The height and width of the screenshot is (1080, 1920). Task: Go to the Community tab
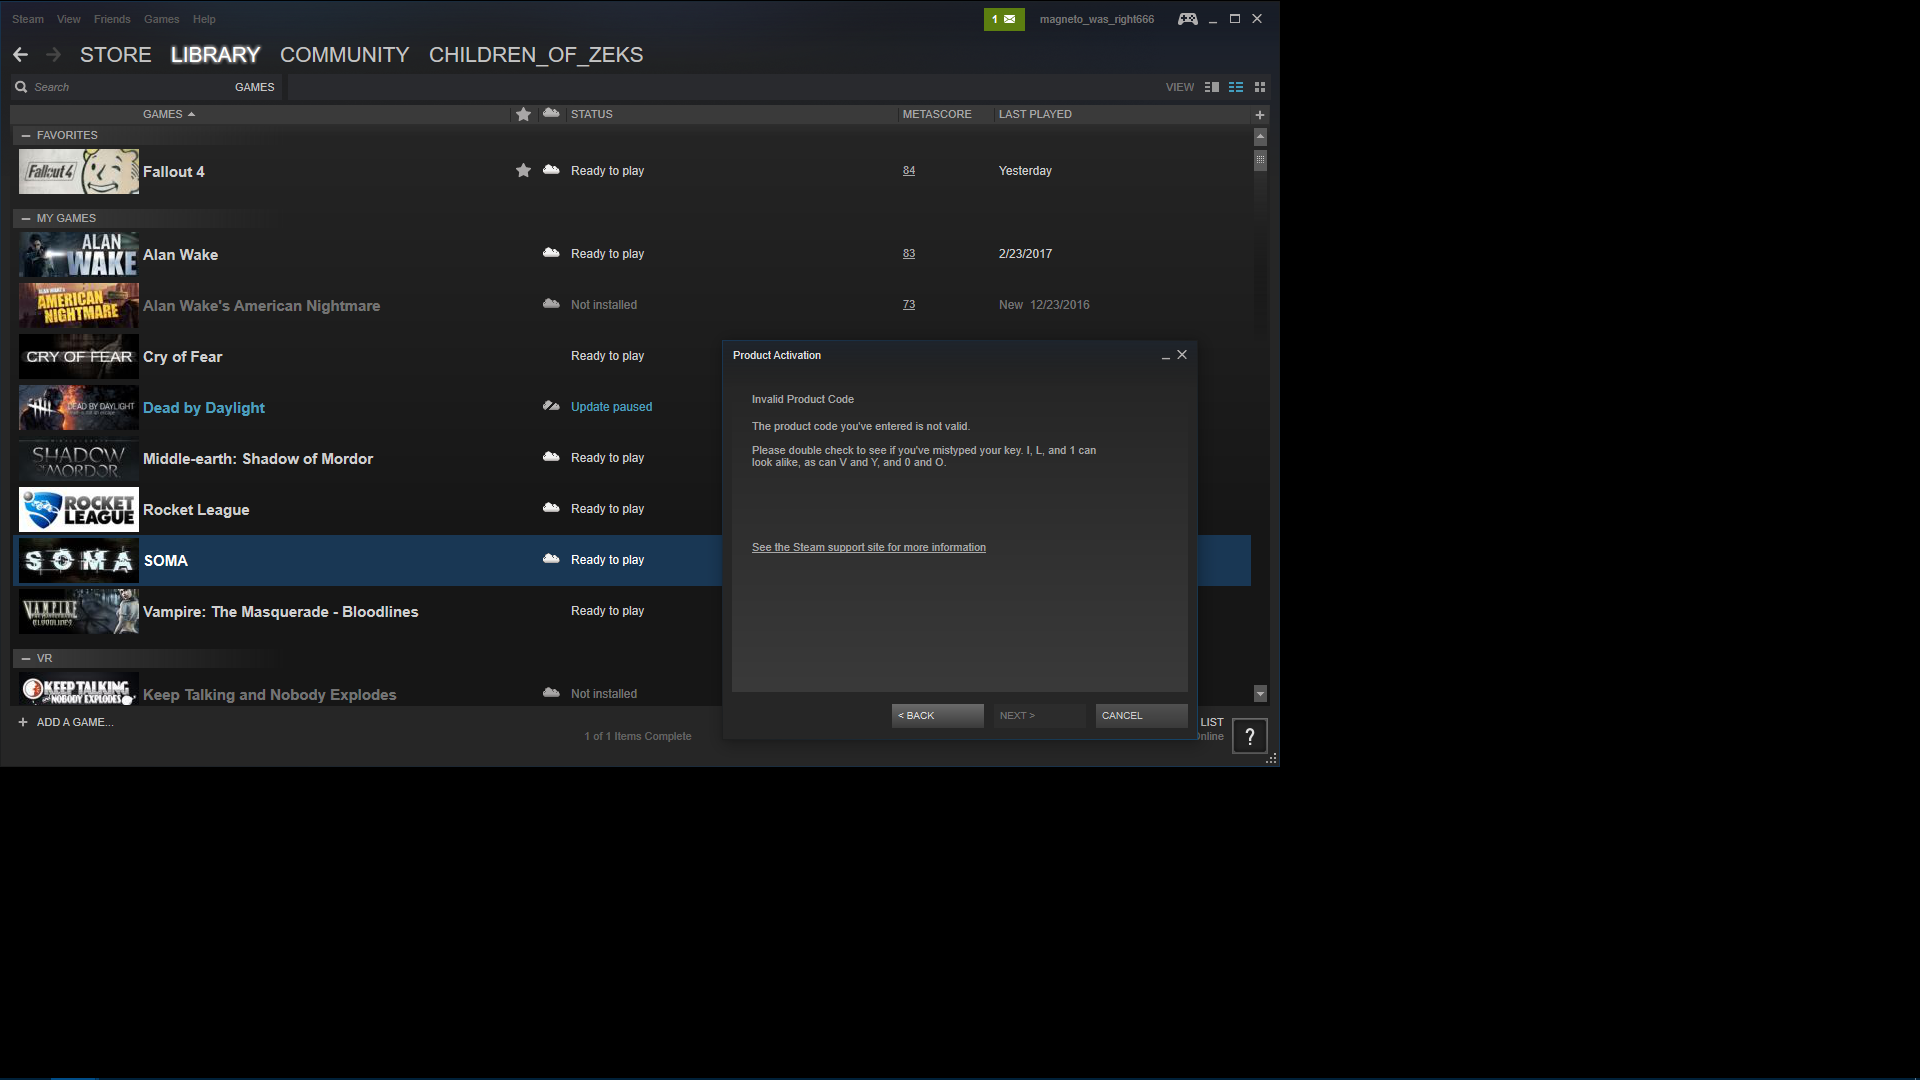point(345,55)
